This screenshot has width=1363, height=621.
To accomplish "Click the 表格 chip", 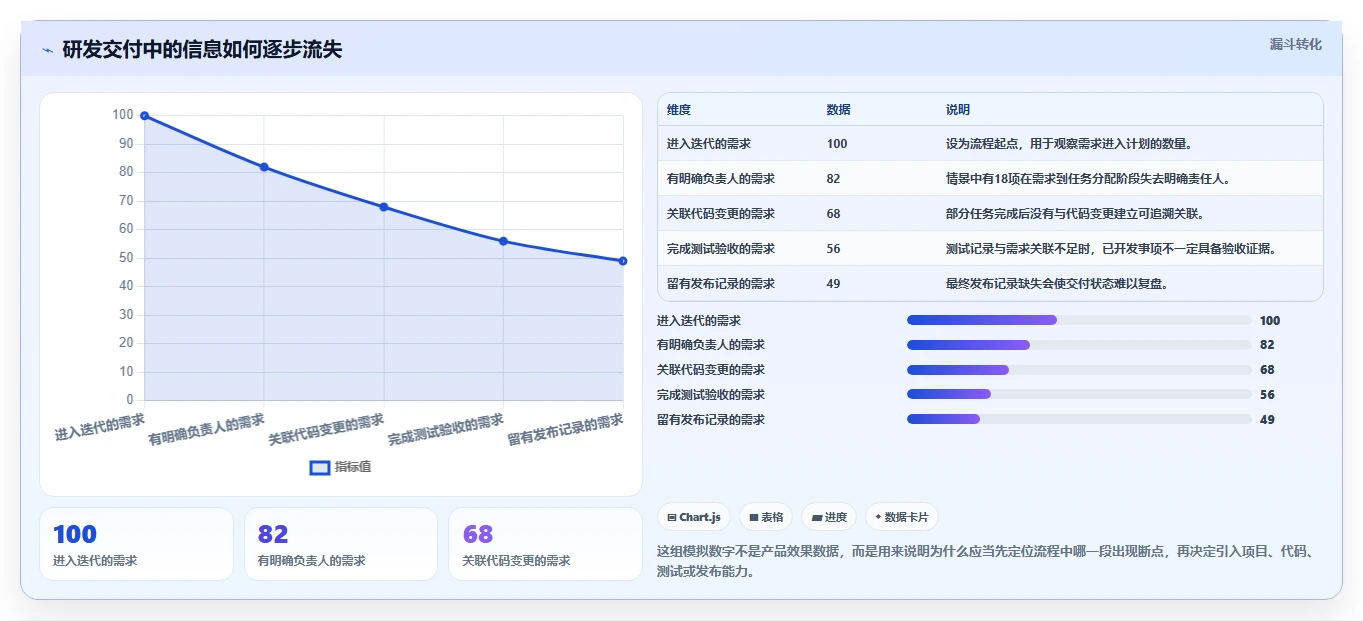I will [766, 517].
